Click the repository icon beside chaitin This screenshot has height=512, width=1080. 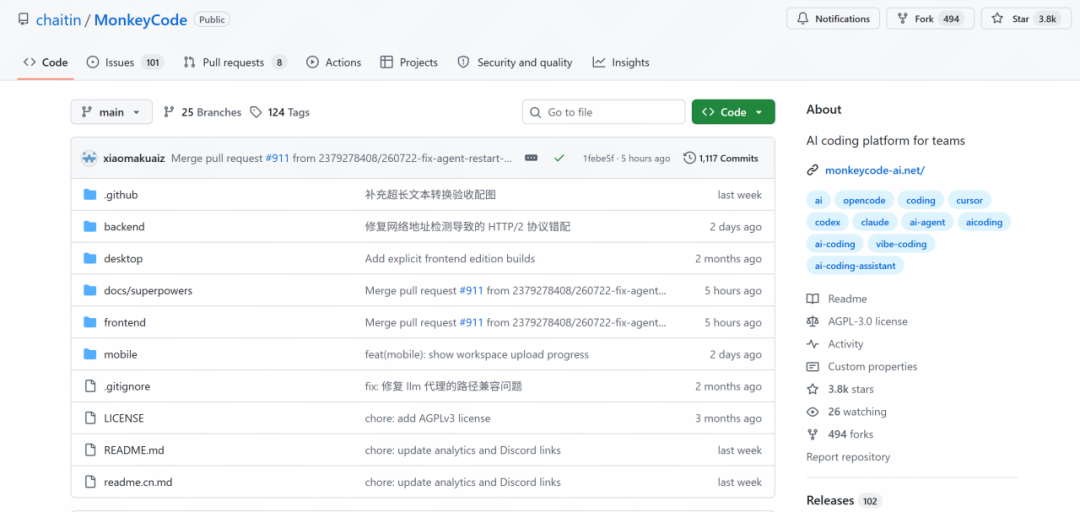click(24, 20)
